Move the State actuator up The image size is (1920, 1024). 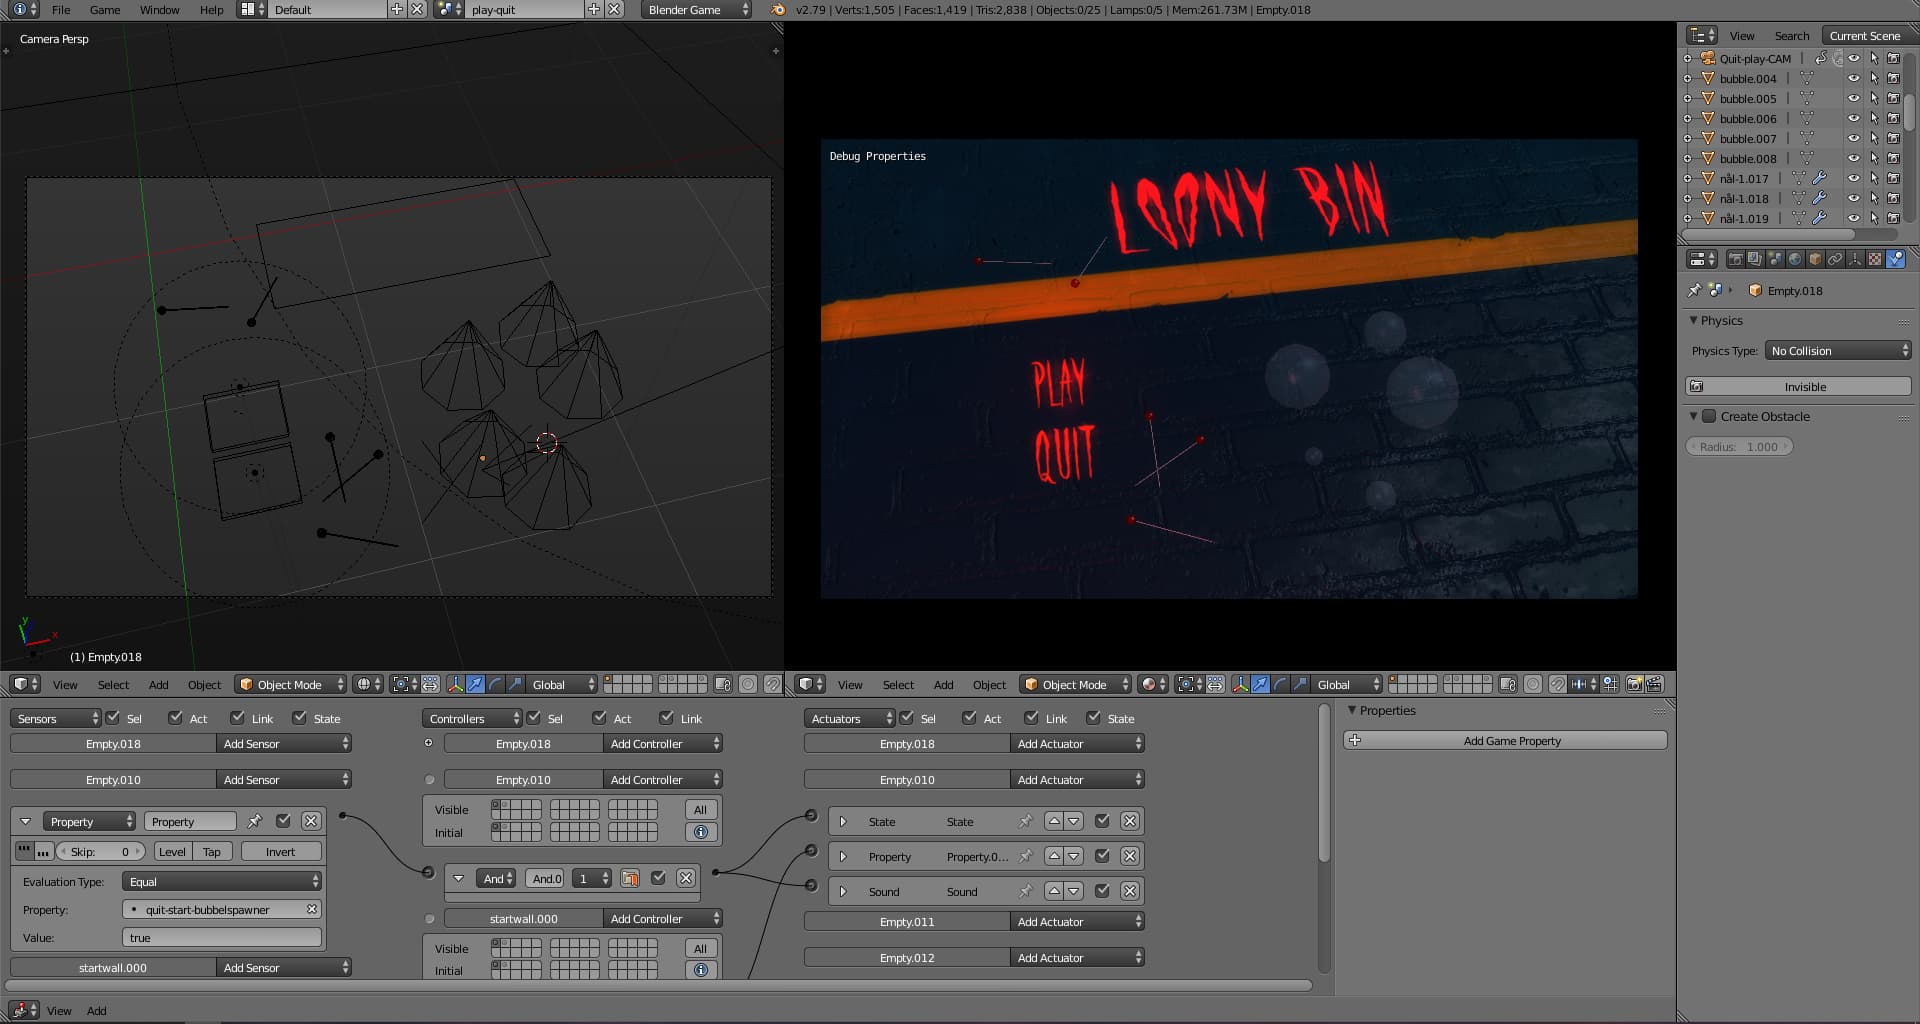tap(1054, 821)
